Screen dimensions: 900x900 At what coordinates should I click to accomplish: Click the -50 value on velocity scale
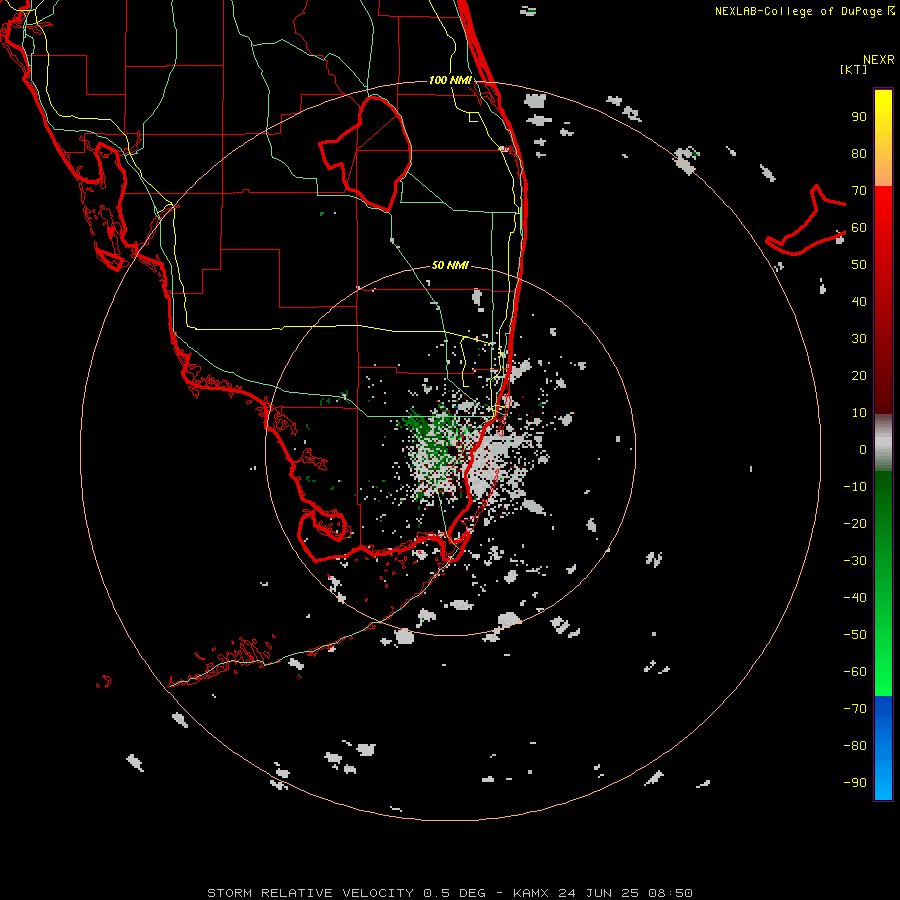click(855, 635)
